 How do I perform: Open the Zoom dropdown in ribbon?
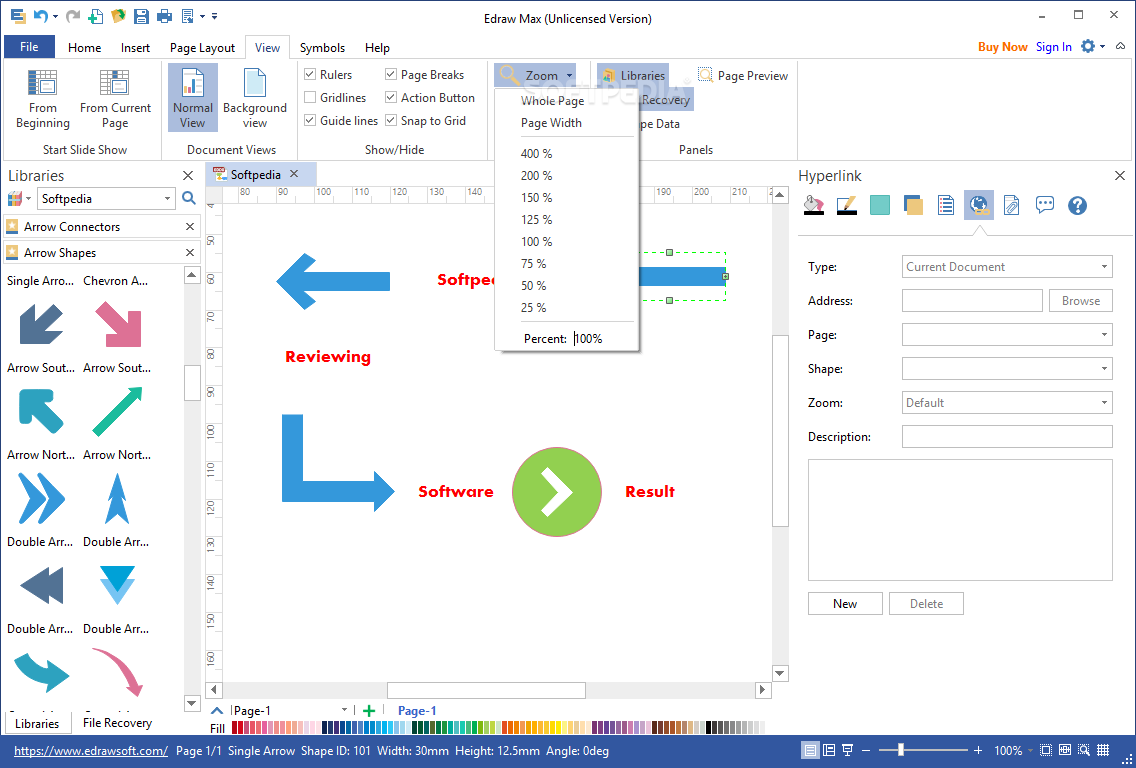point(535,75)
